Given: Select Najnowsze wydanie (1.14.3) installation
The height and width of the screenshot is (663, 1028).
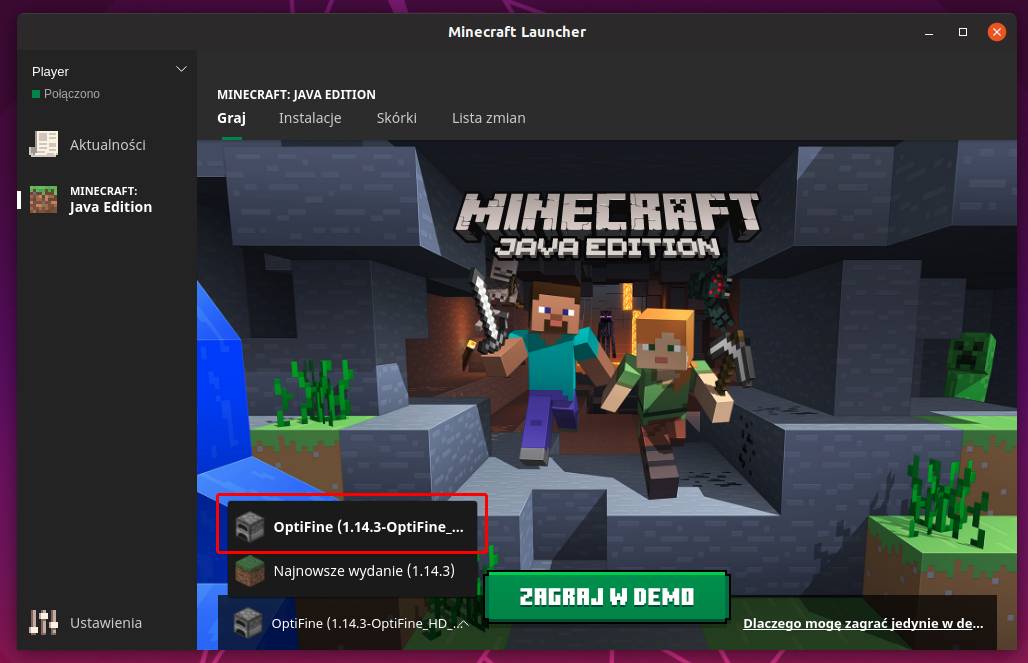Looking at the screenshot, I should 352,571.
